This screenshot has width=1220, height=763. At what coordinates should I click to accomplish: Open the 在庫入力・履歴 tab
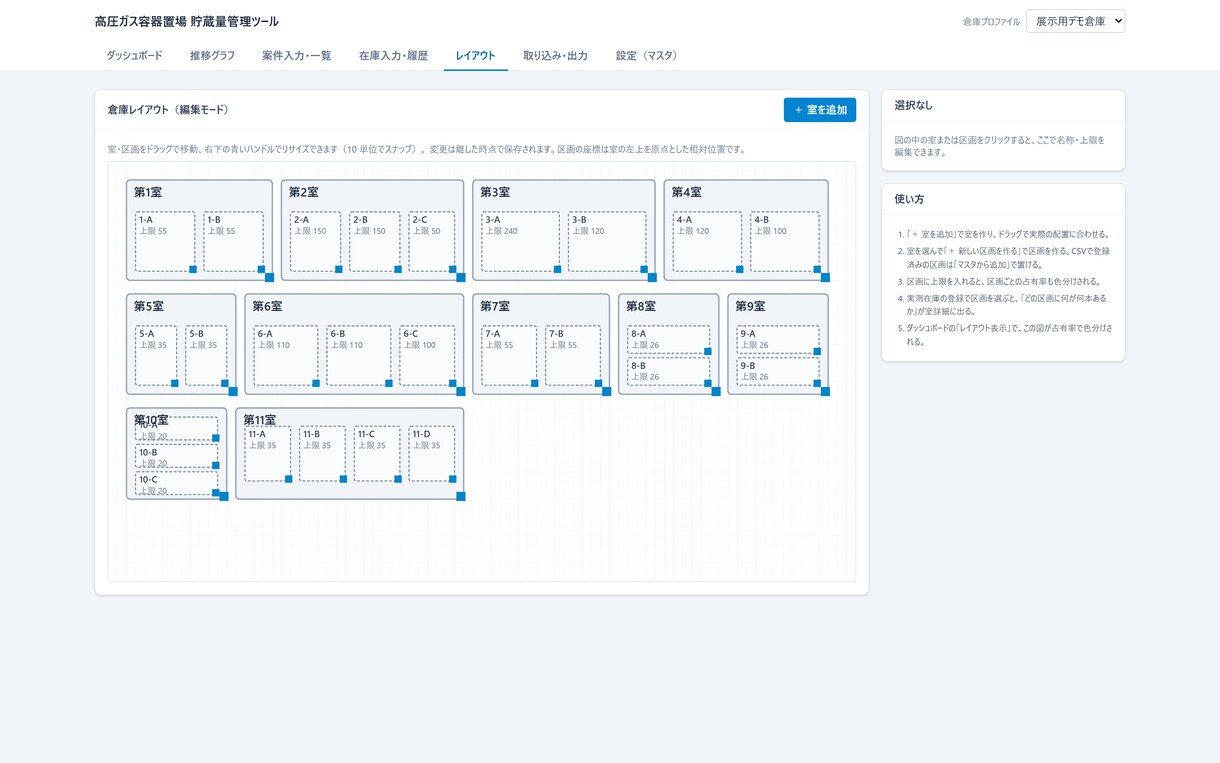point(393,56)
